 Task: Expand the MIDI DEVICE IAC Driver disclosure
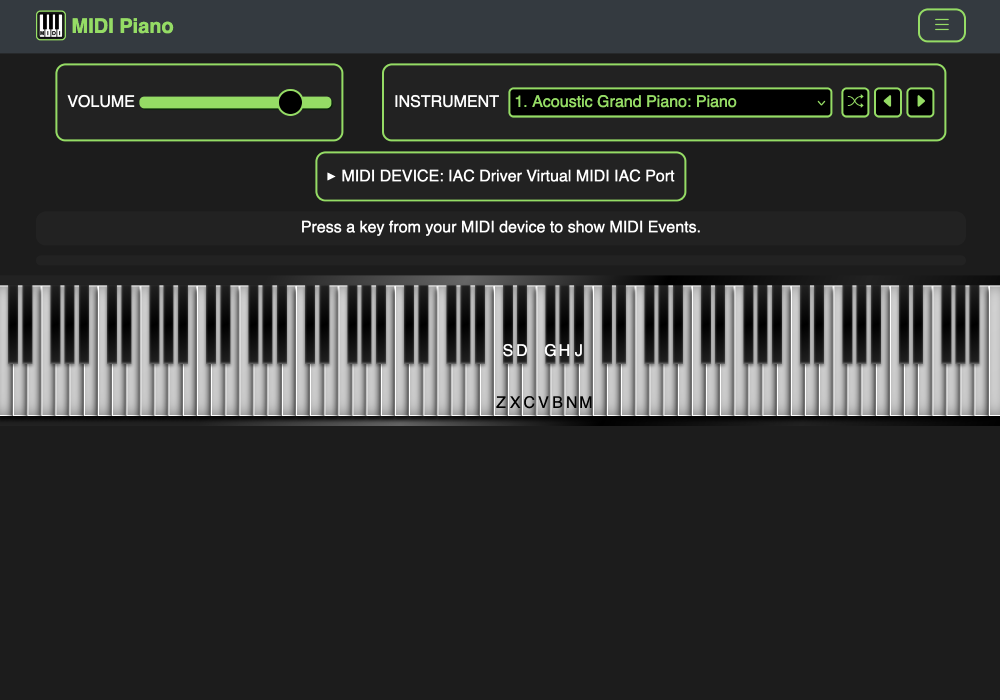coord(501,176)
